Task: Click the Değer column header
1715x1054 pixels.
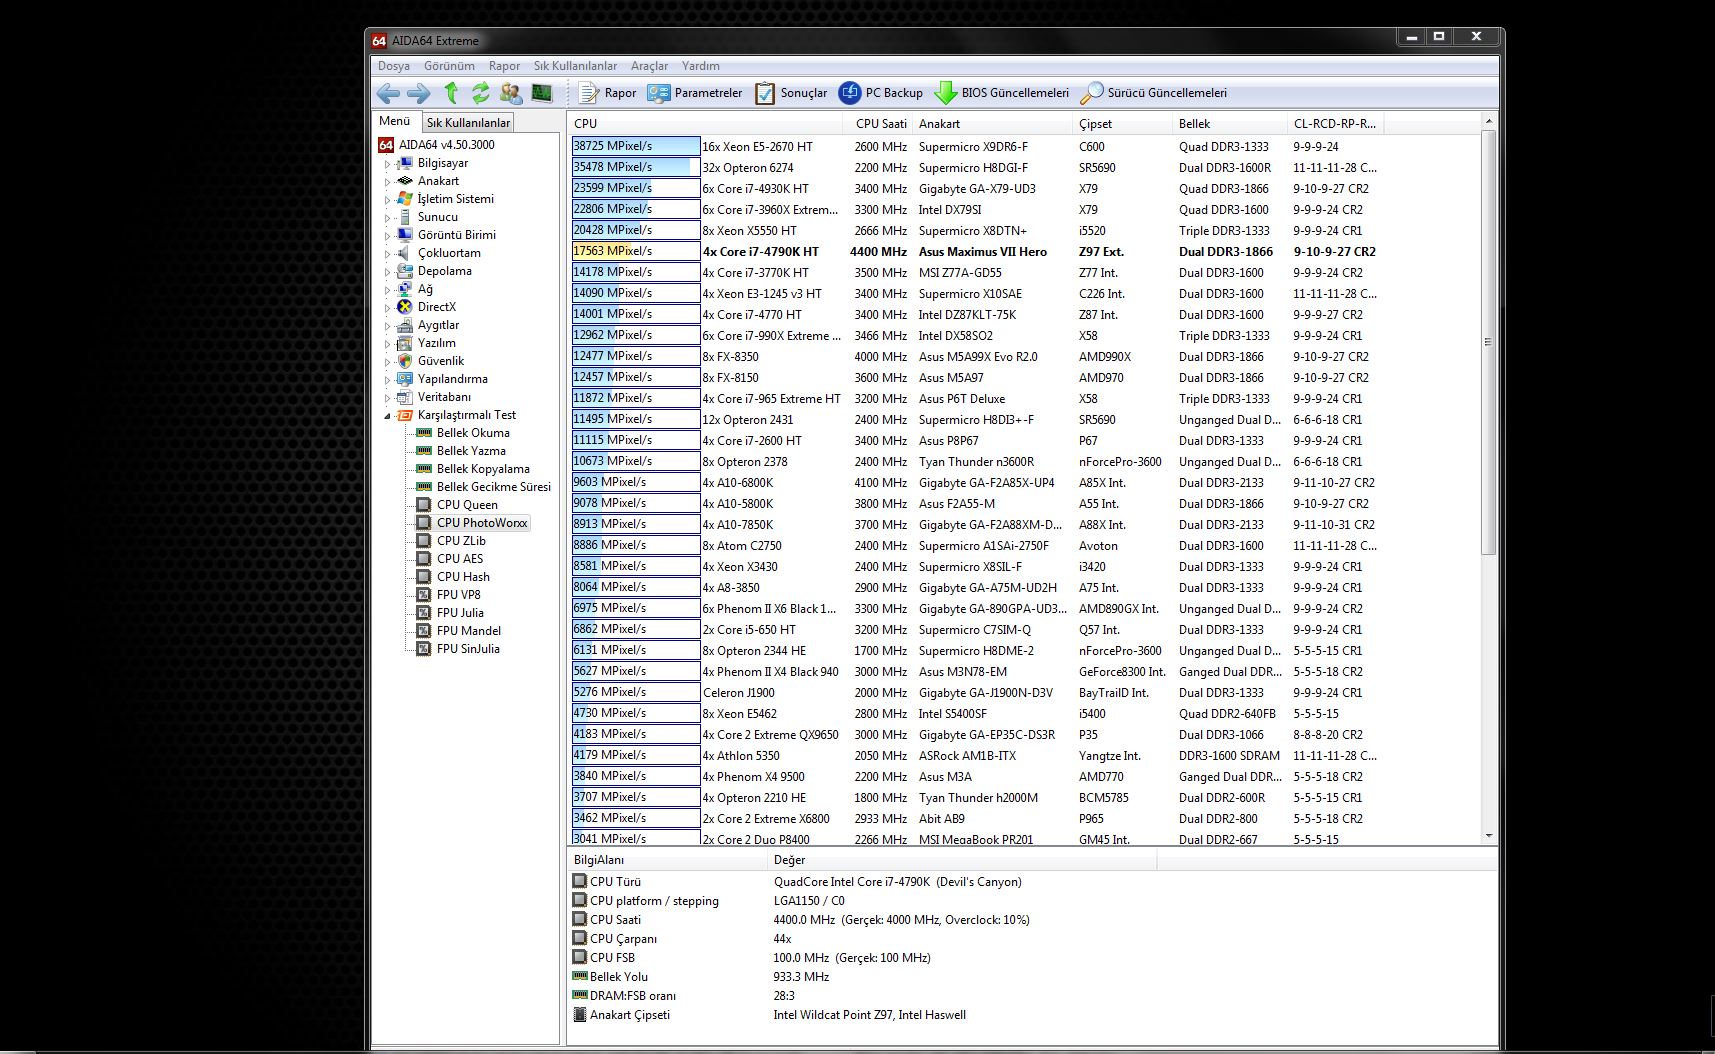Action: 960,860
